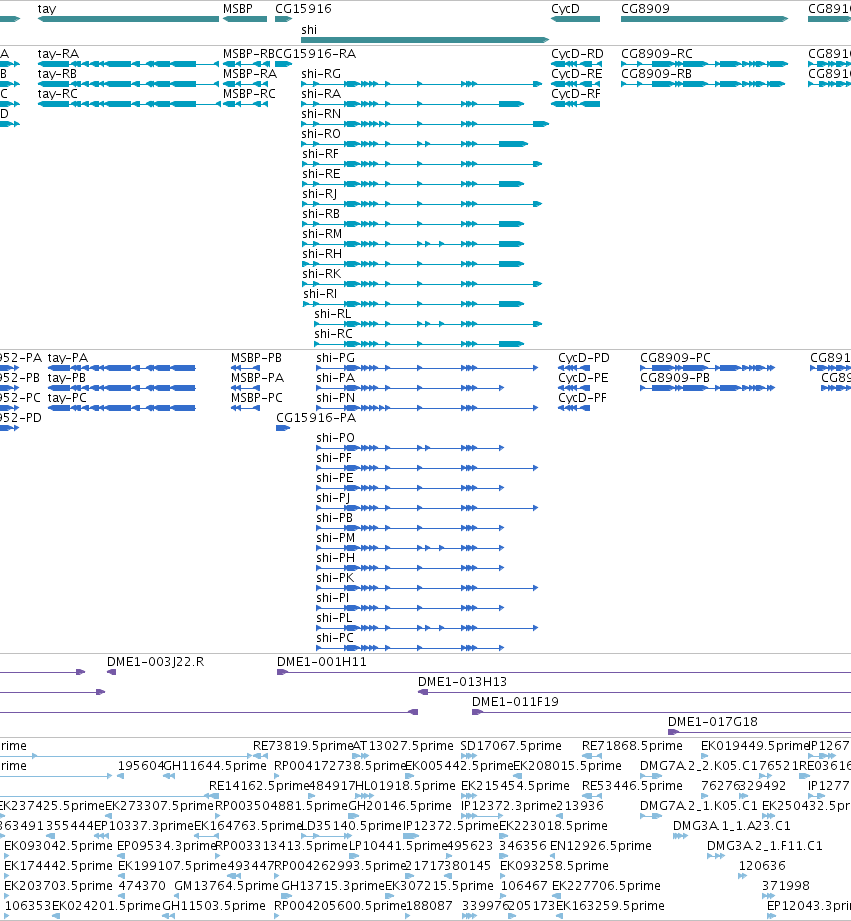
Task: Click the CG8909-PB protein label
Action: 675,378
